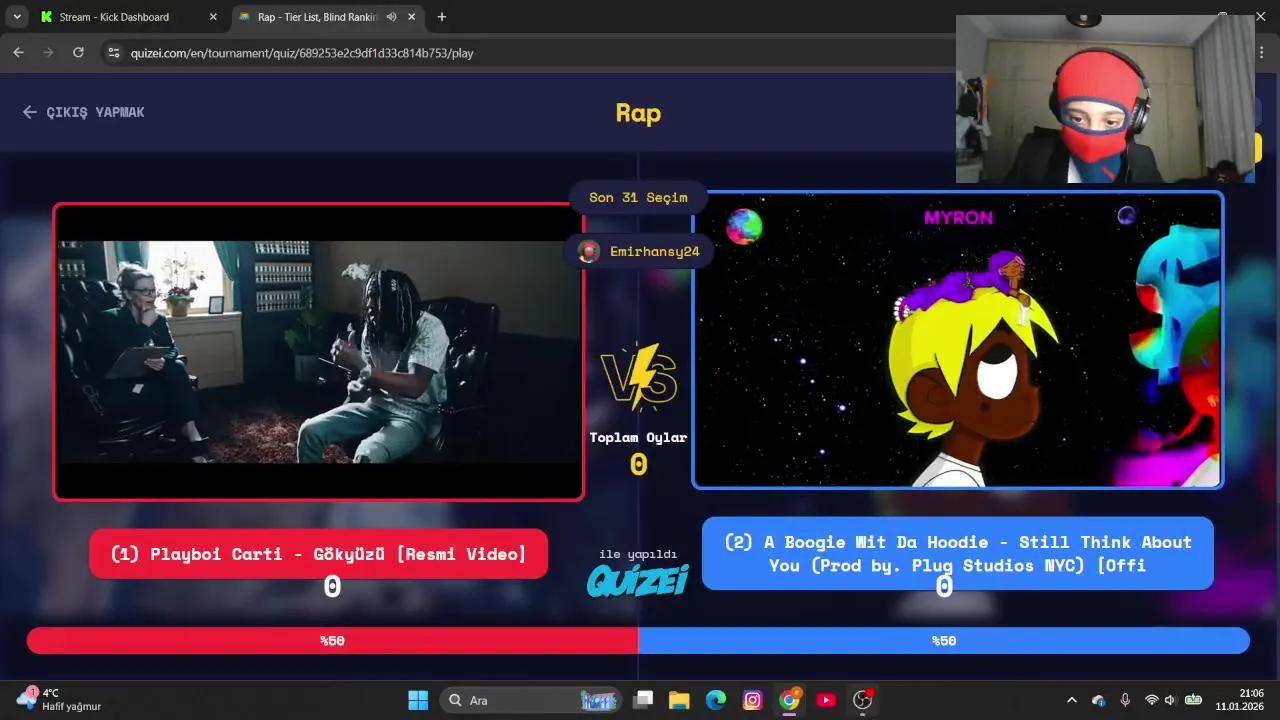Open the YouTube taskbar app

826,700
